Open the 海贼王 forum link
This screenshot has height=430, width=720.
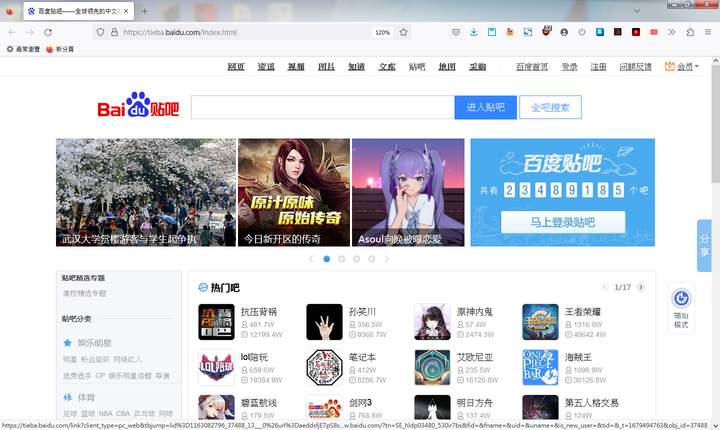point(578,357)
